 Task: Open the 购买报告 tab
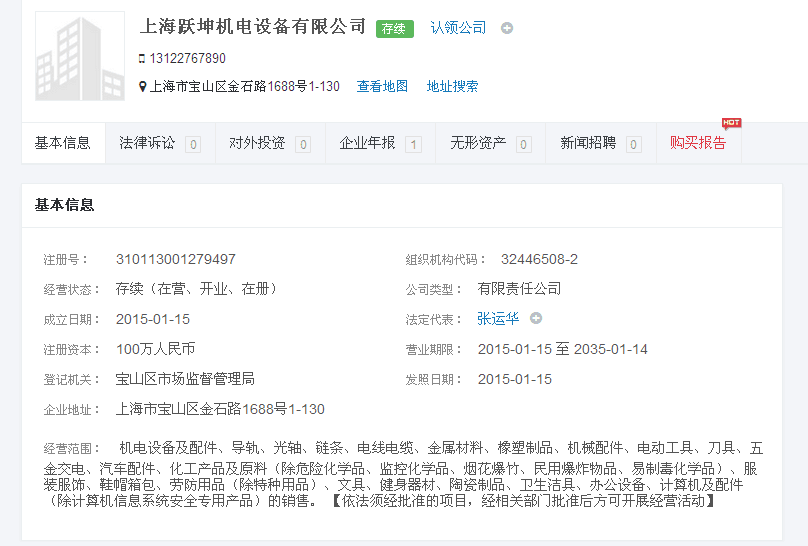coord(698,143)
